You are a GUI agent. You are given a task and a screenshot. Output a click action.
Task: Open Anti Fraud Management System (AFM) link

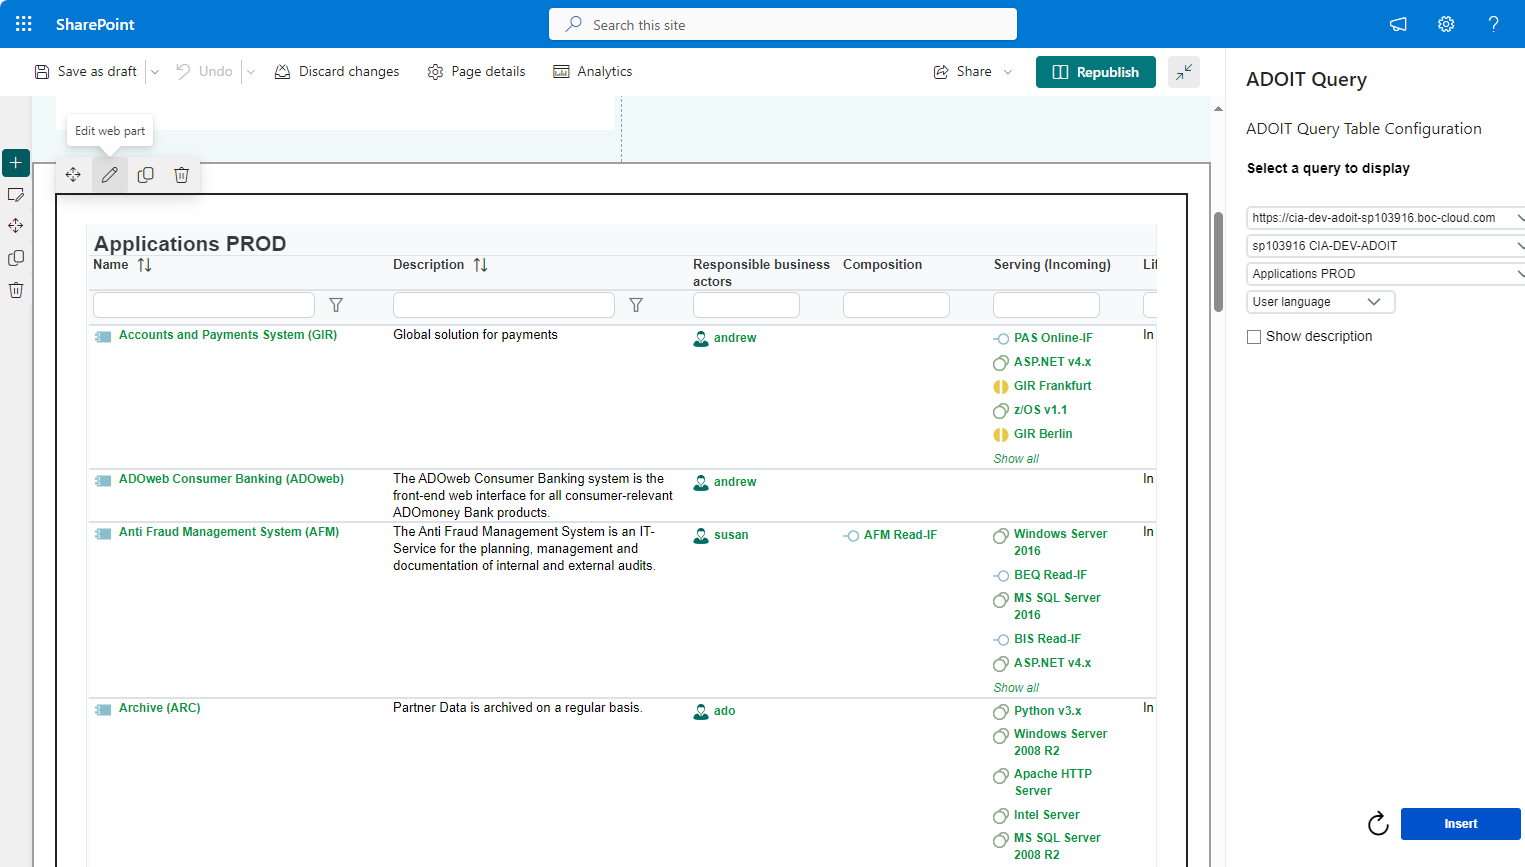229,532
